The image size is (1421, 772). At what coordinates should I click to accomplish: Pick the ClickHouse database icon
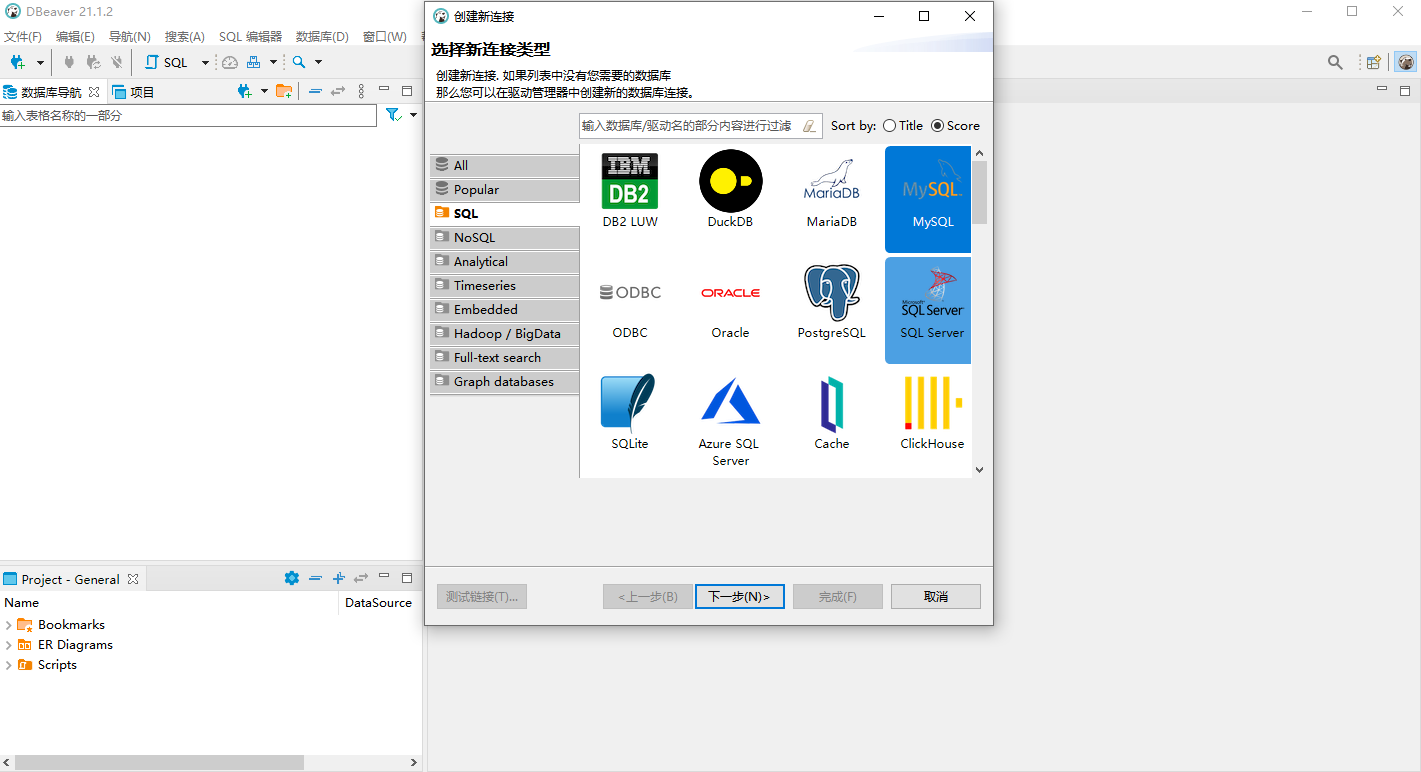(x=932, y=404)
